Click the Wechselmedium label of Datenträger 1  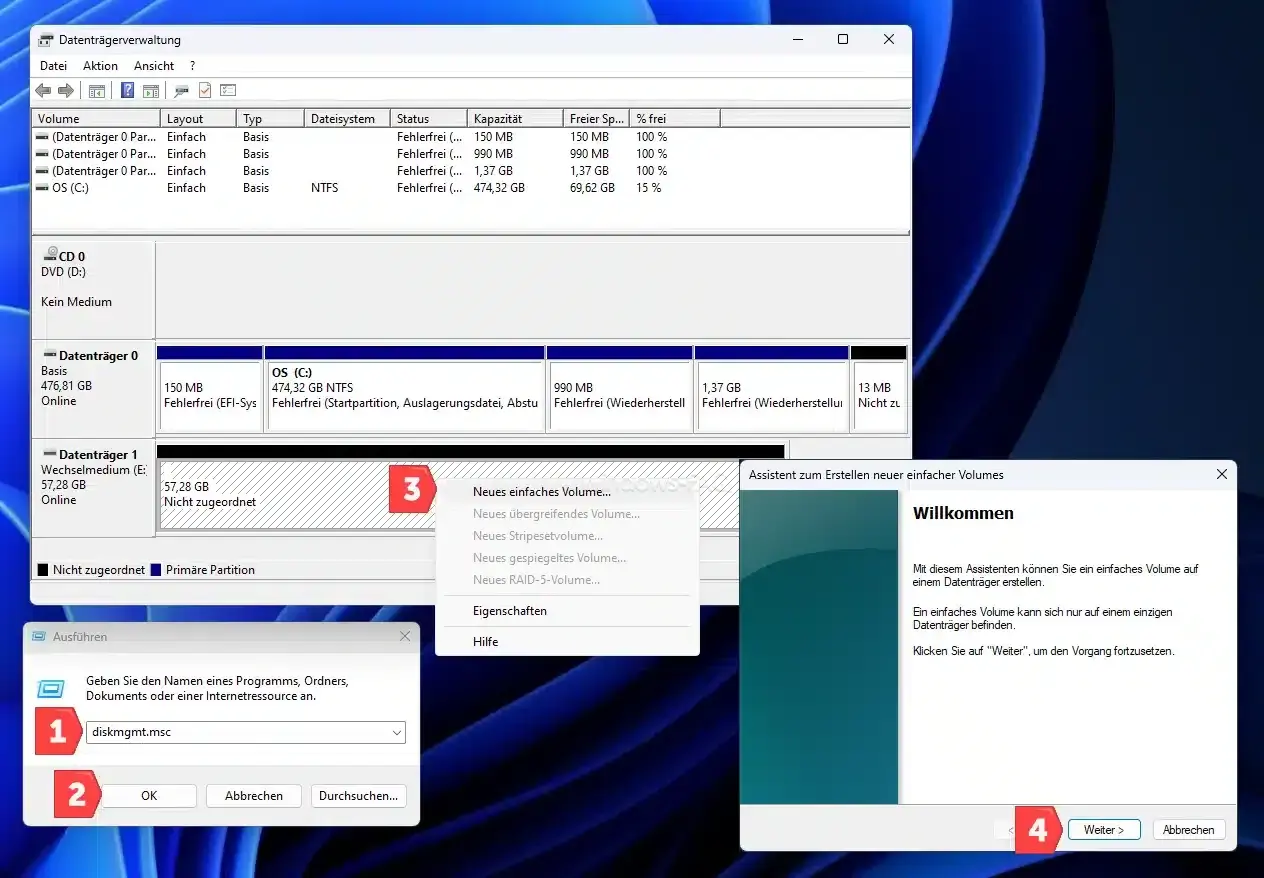(93, 470)
